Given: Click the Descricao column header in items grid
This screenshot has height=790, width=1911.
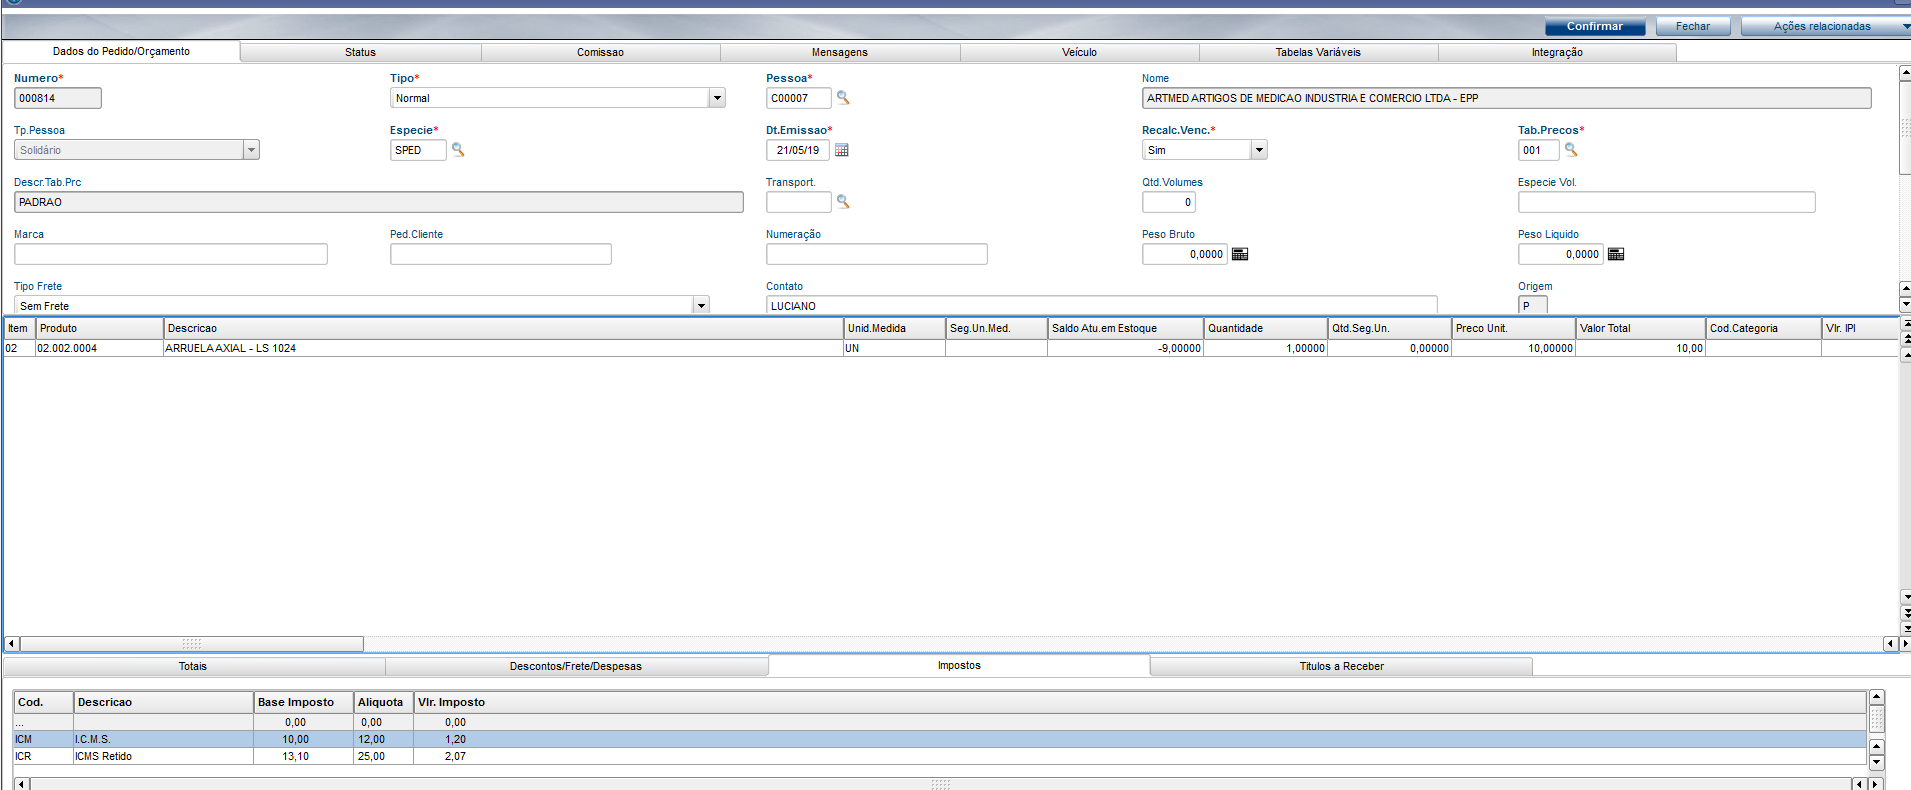Looking at the screenshot, I should coord(503,328).
